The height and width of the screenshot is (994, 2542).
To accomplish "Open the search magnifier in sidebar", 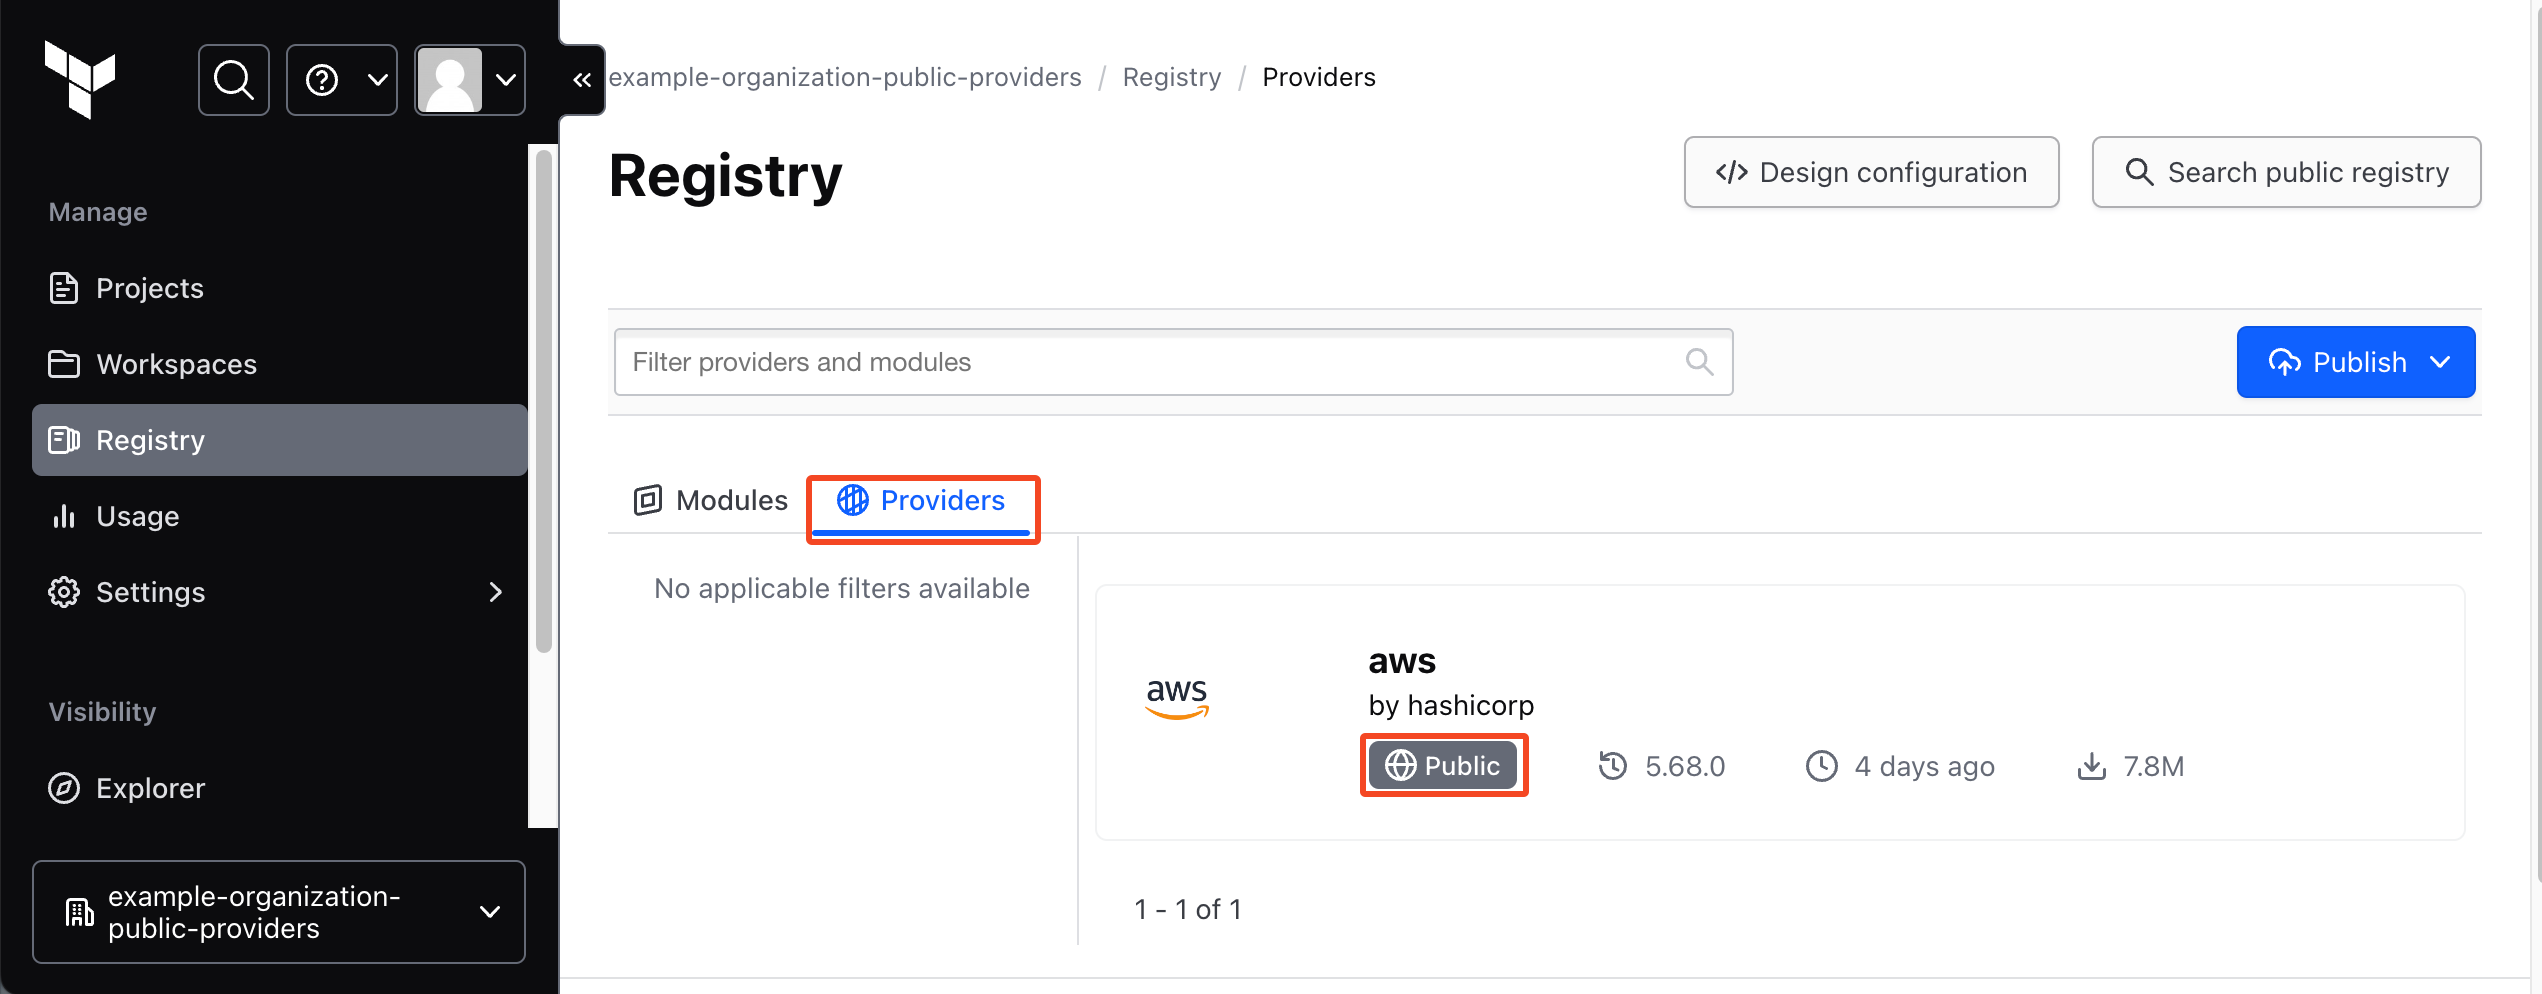I will pos(234,80).
